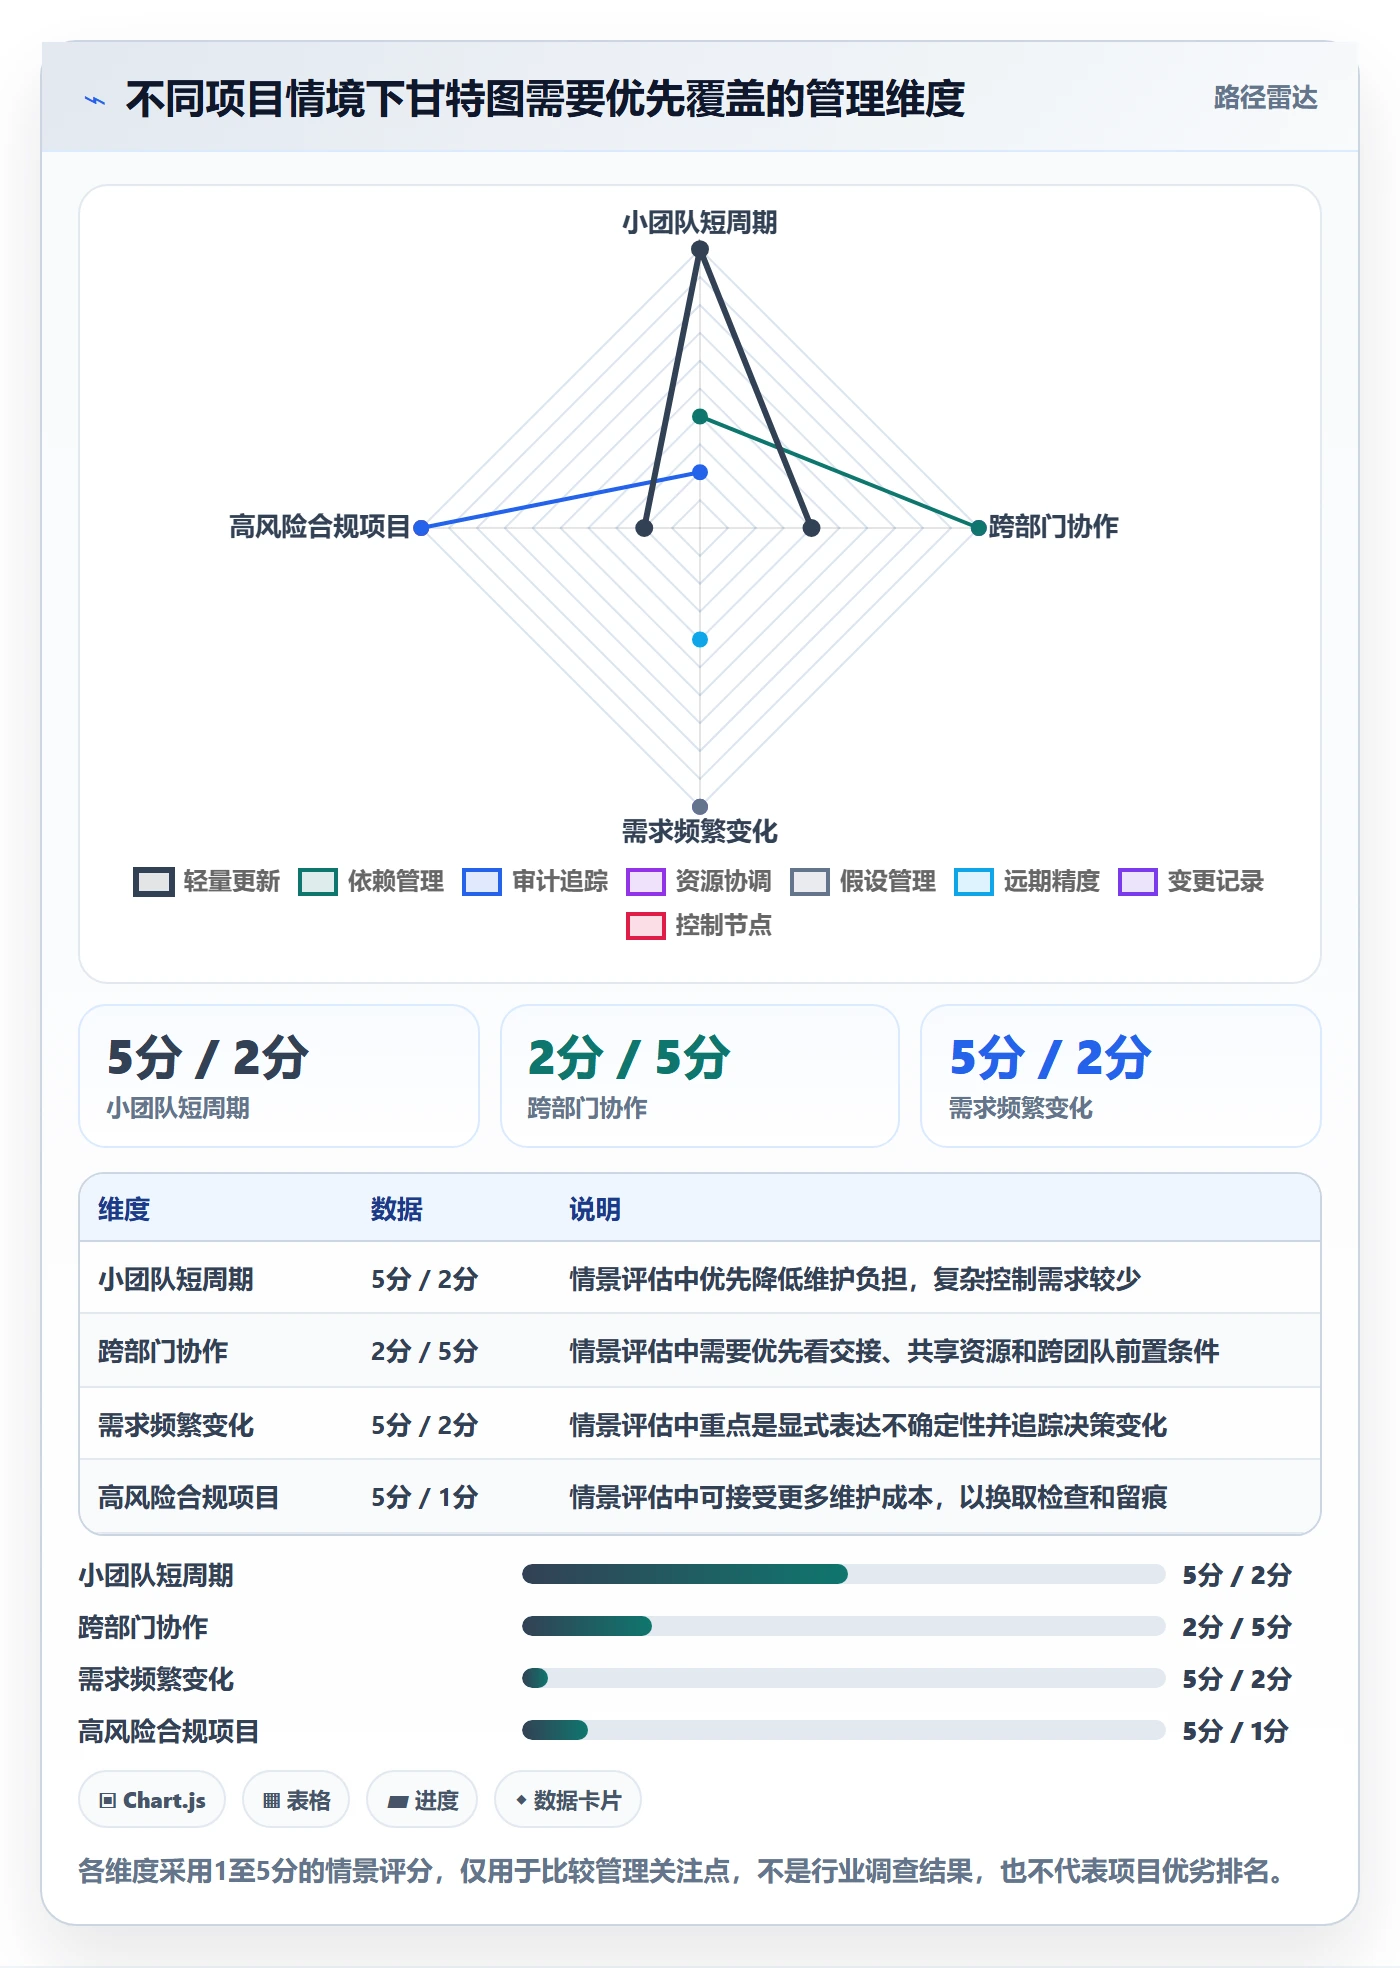Click the dark data point at the radar's top vertex
Screen dimensions: 1400x1968
(700, 249)
